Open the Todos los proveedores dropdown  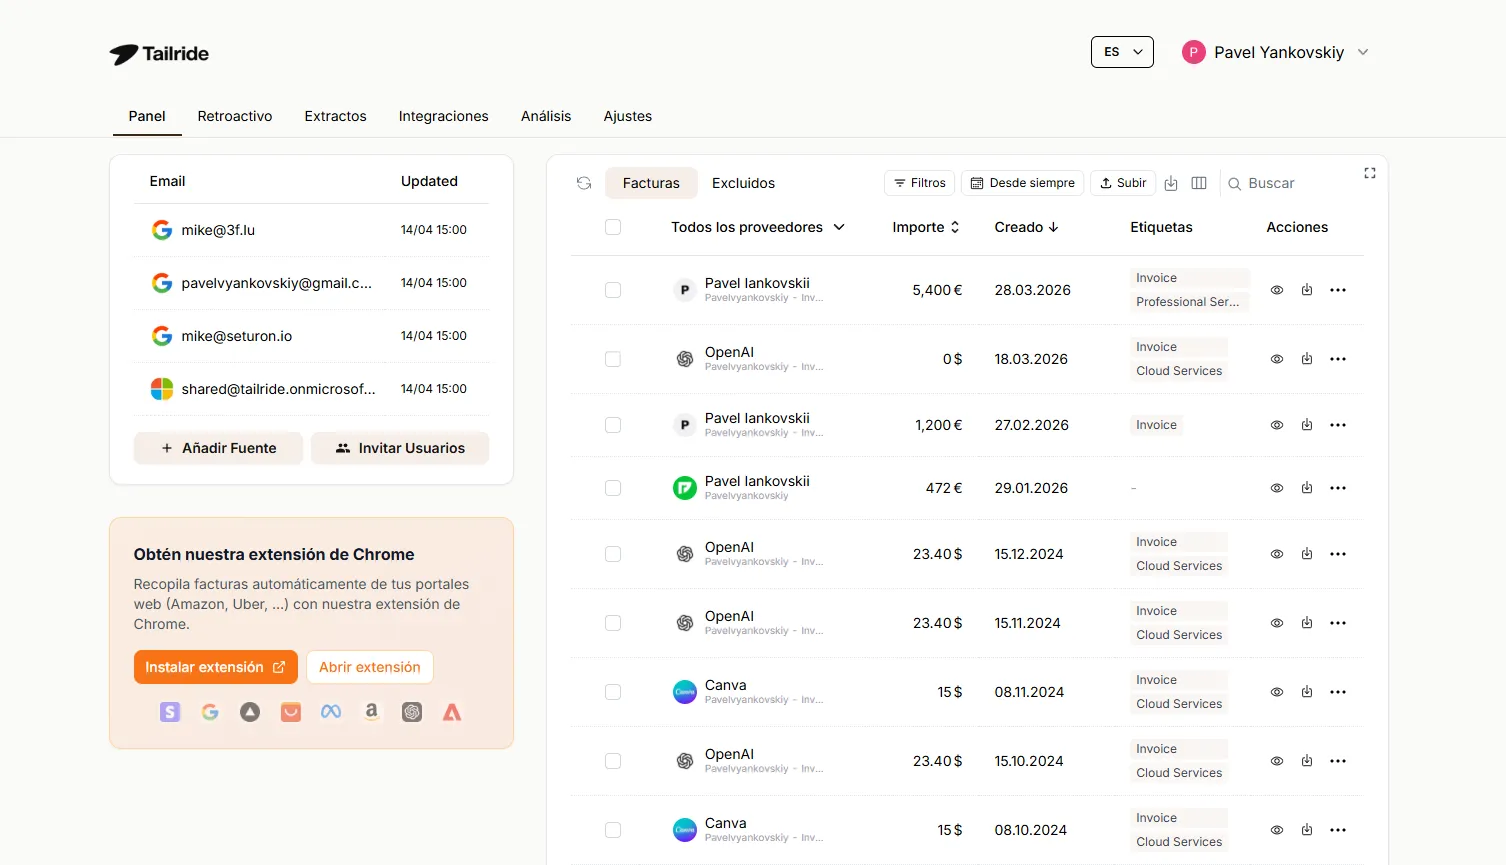pos(757,227)
